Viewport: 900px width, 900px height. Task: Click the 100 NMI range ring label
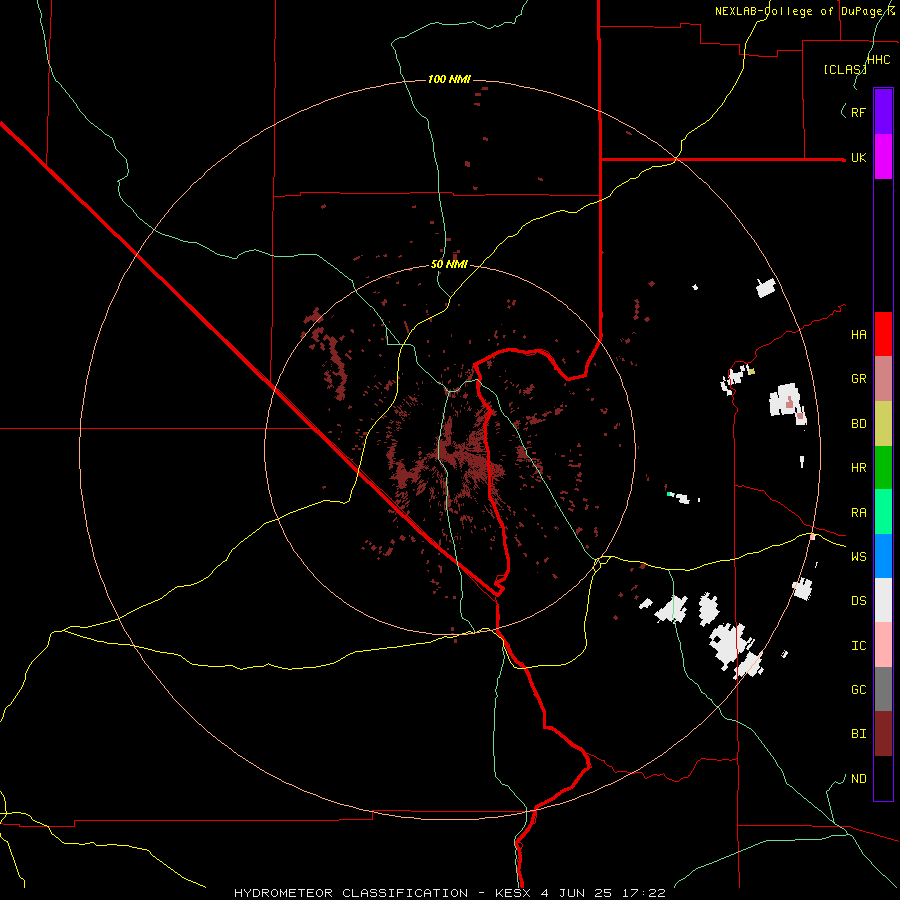pos(449,79)
